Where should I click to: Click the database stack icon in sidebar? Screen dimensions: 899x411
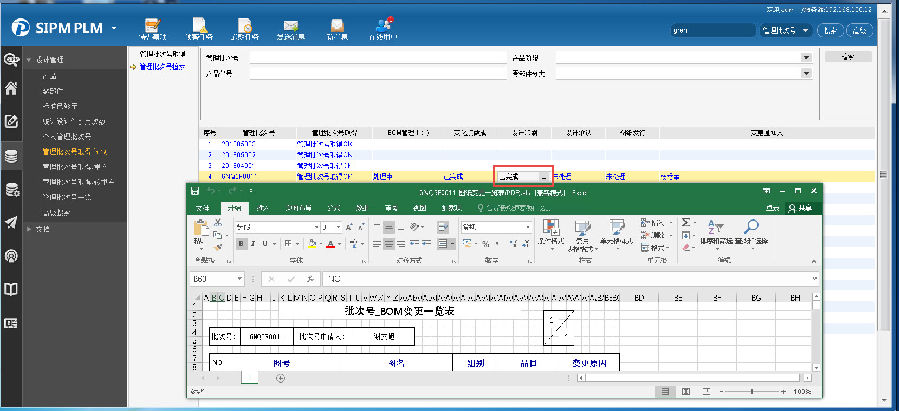point(11,156)
